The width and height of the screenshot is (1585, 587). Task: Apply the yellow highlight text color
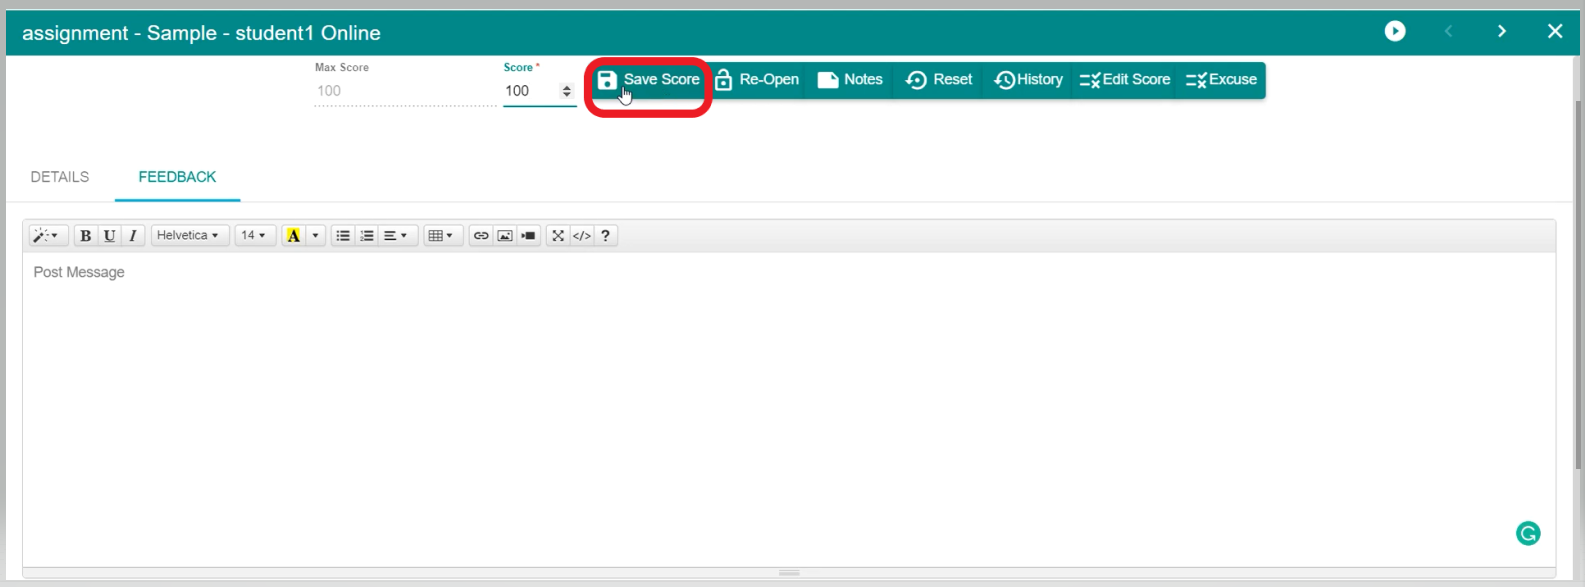[x=293, y=236]
